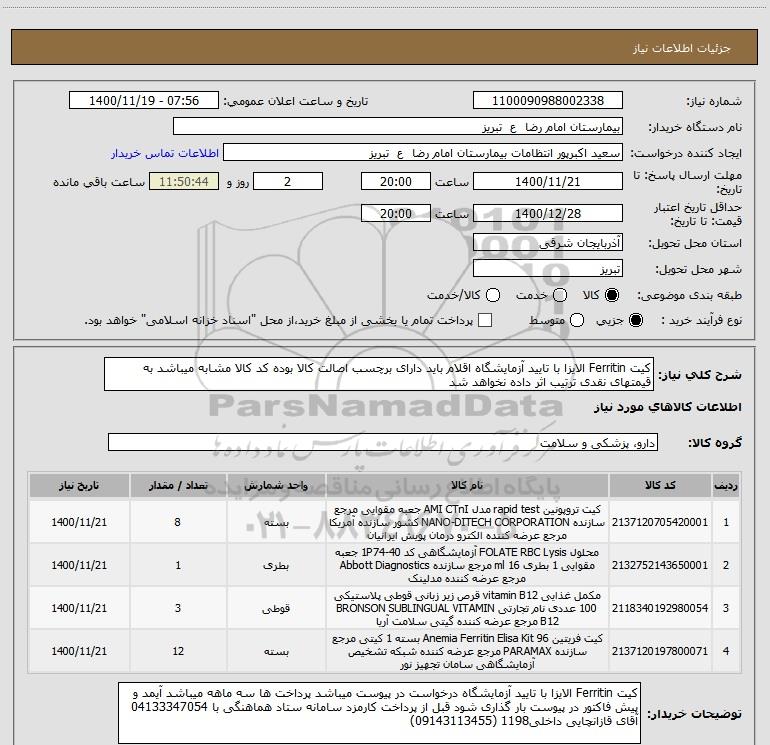Click the announcement date field 1400/11/19 - 07:56
Image resolution: width=770 pixels, height=745 pixels.
[144, 101]
